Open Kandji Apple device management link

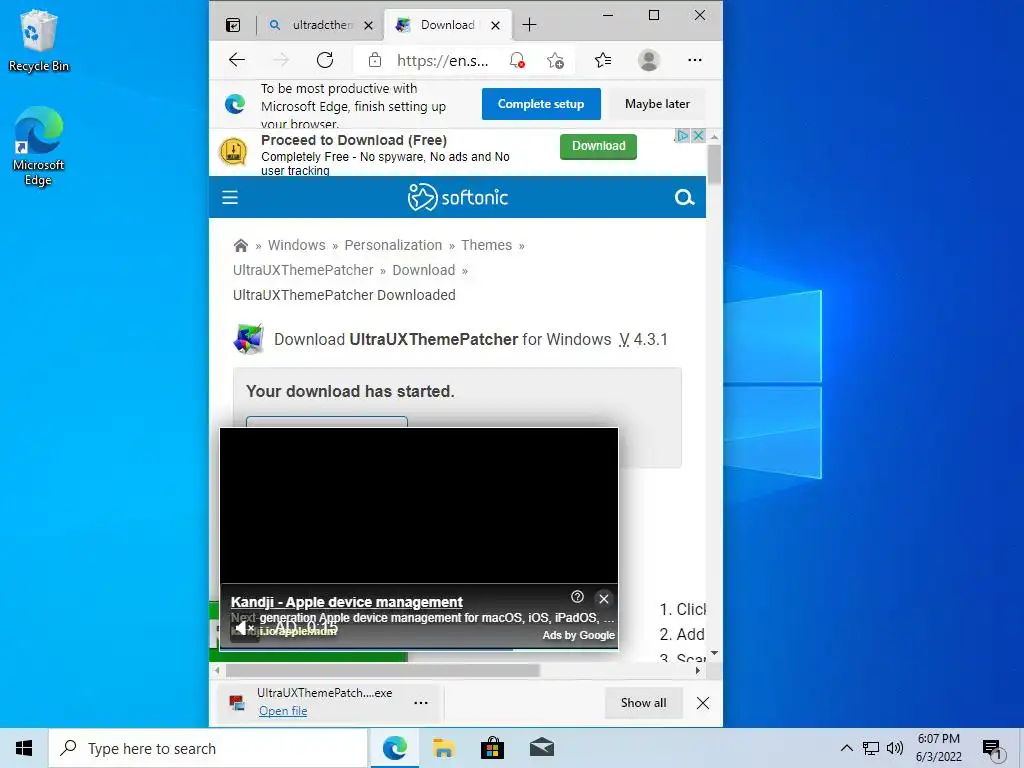click(x=347, y=602)
